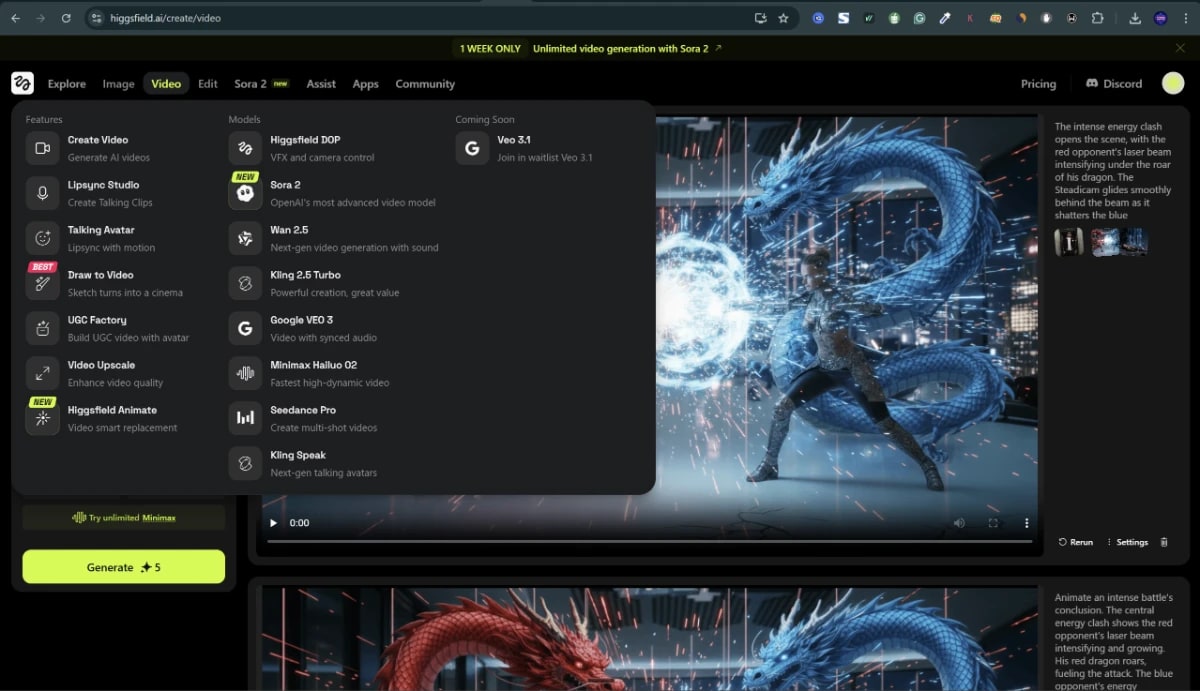Select the Minimax Hailuo 02 icon

click(245, 373)
